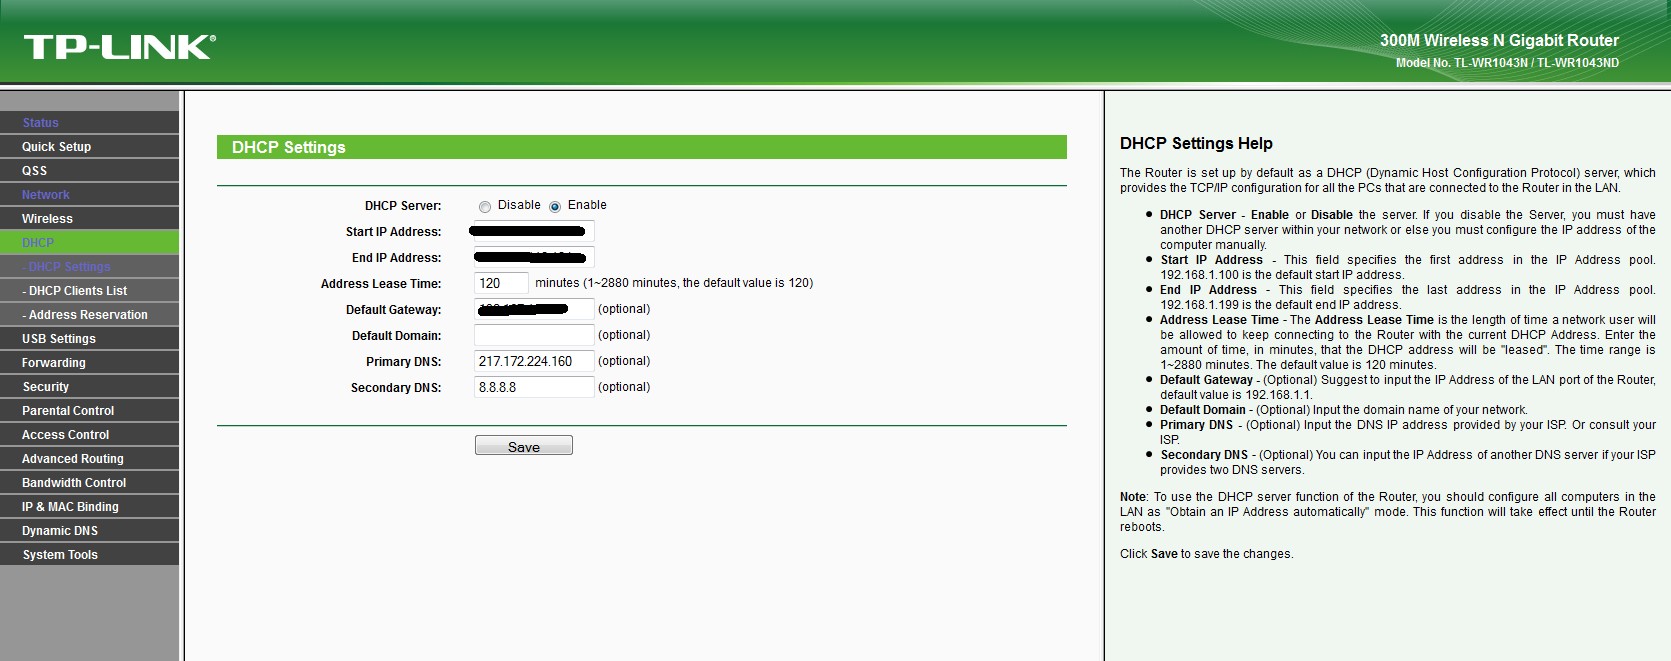Open the Security menu
Image resolution: width=1671 pixels, height=661 pixels.
pyautogui.click(x=90, y=387)
